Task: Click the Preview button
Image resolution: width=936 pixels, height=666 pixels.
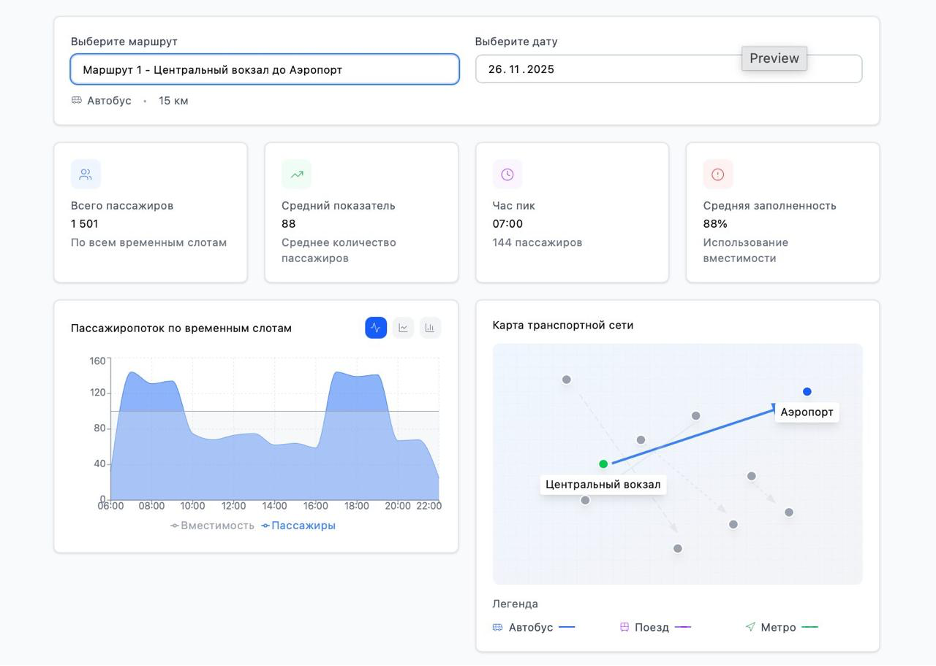Action: tap(774, 58)
